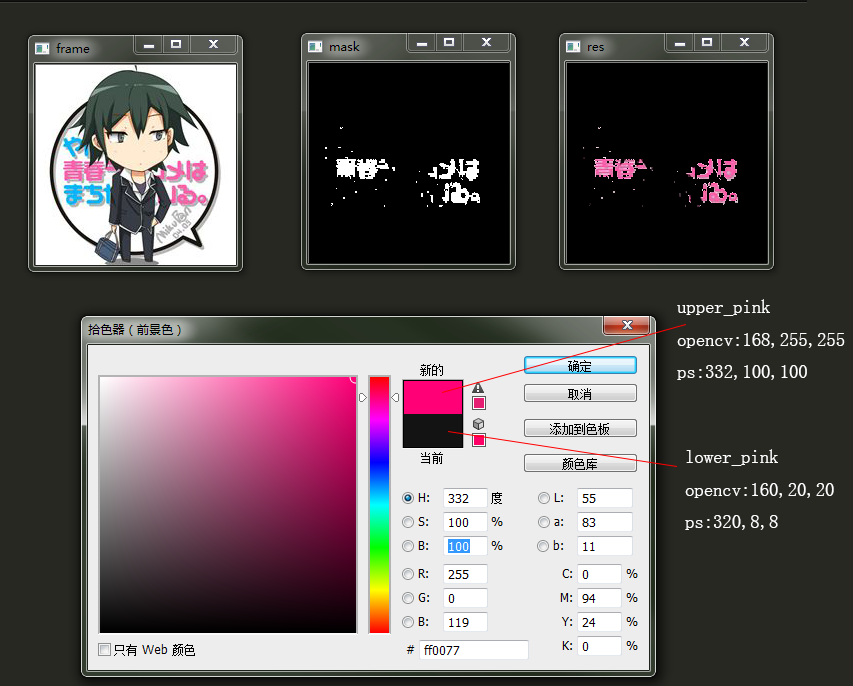Click the 确定 button

(580, 366)
